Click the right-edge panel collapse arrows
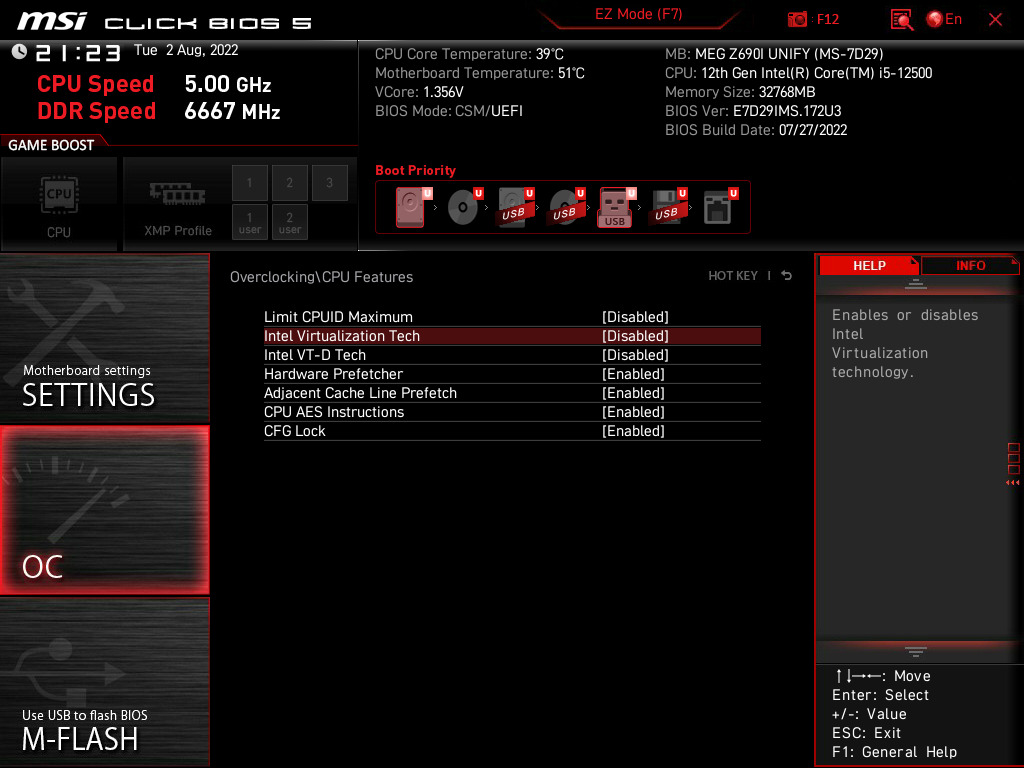Viewport: 1024px width, 768px height. [x=1013, y=483]
